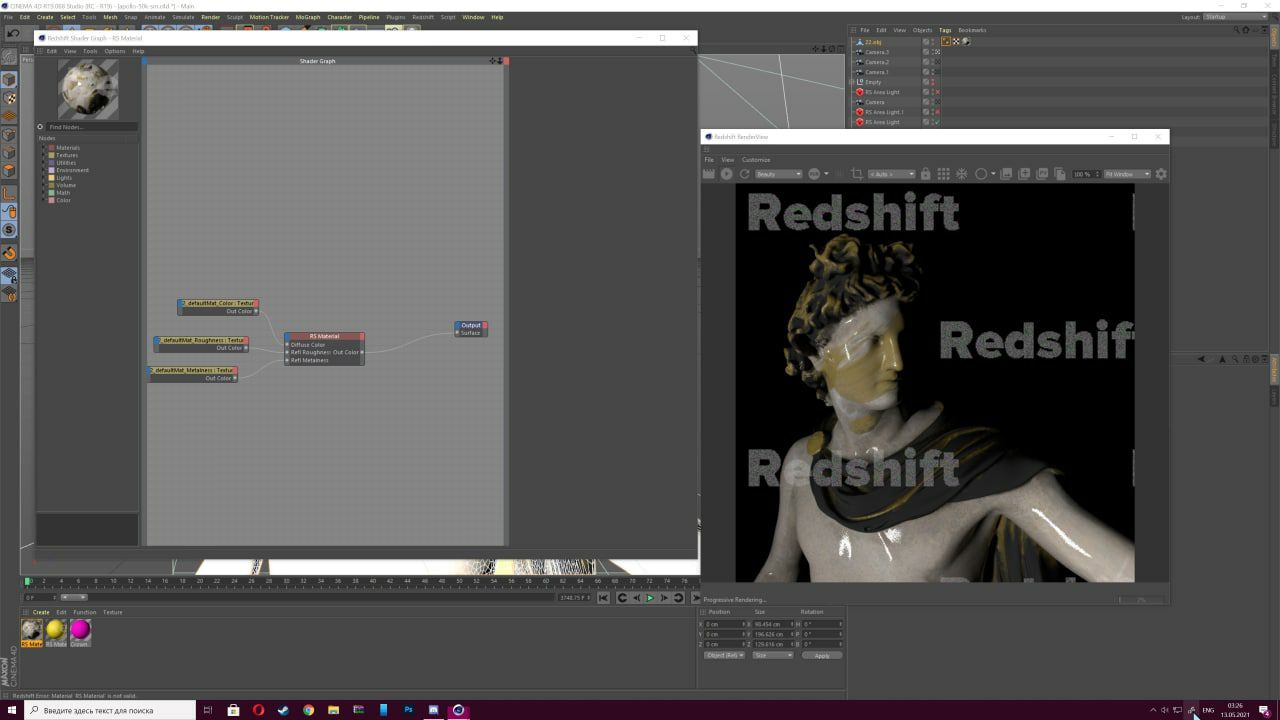1280x720 pixels.
Task: Open the Auto camera dropdown in RenderView
Action: coord(891,174)
